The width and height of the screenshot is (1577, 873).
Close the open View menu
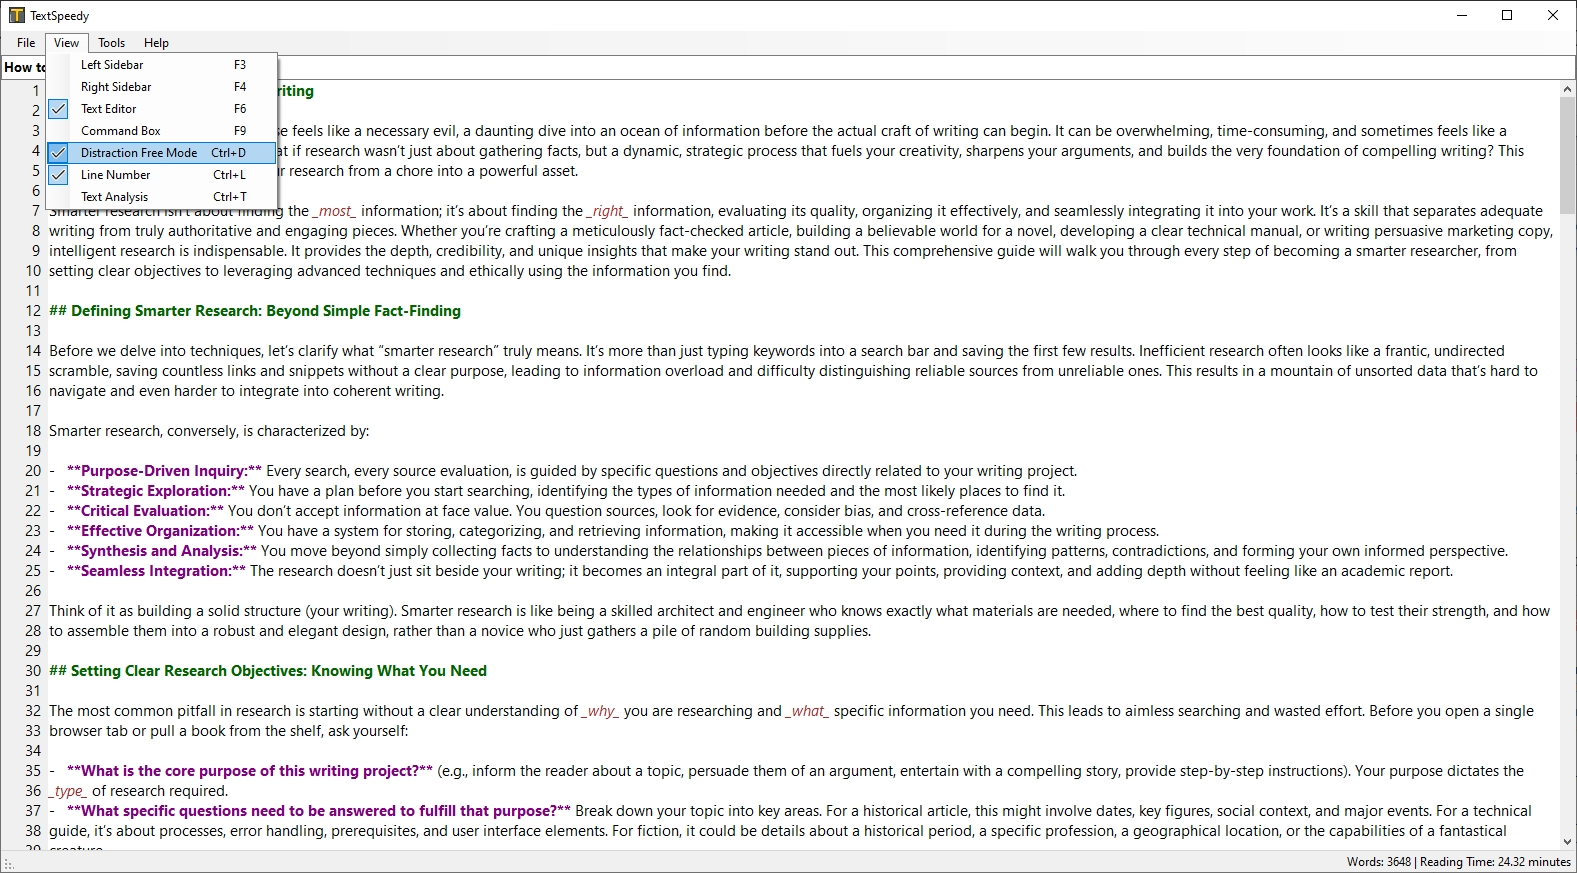pyautogui.click(x=66, y=43)
